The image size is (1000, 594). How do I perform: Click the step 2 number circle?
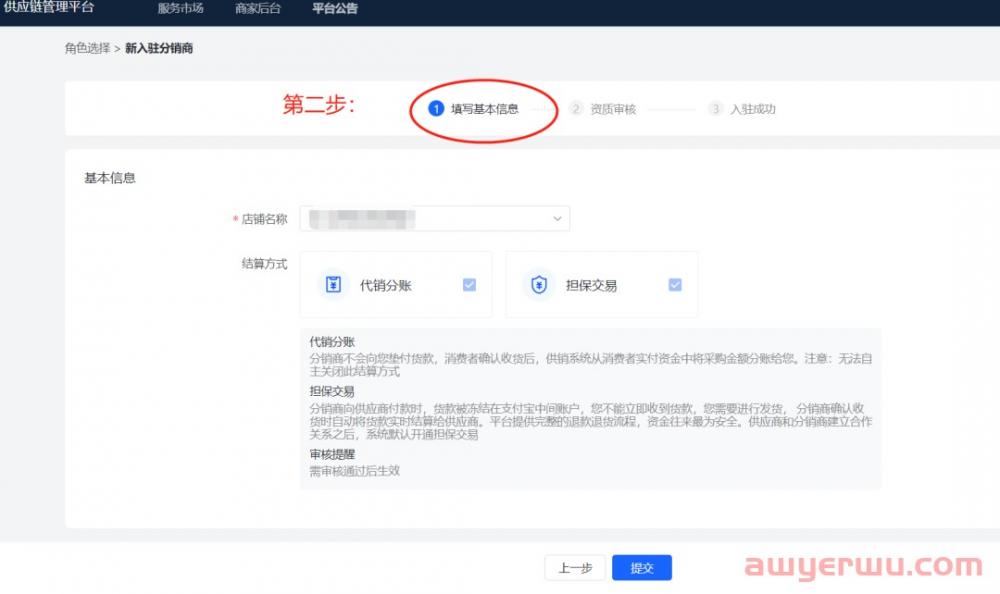point(576,109)
